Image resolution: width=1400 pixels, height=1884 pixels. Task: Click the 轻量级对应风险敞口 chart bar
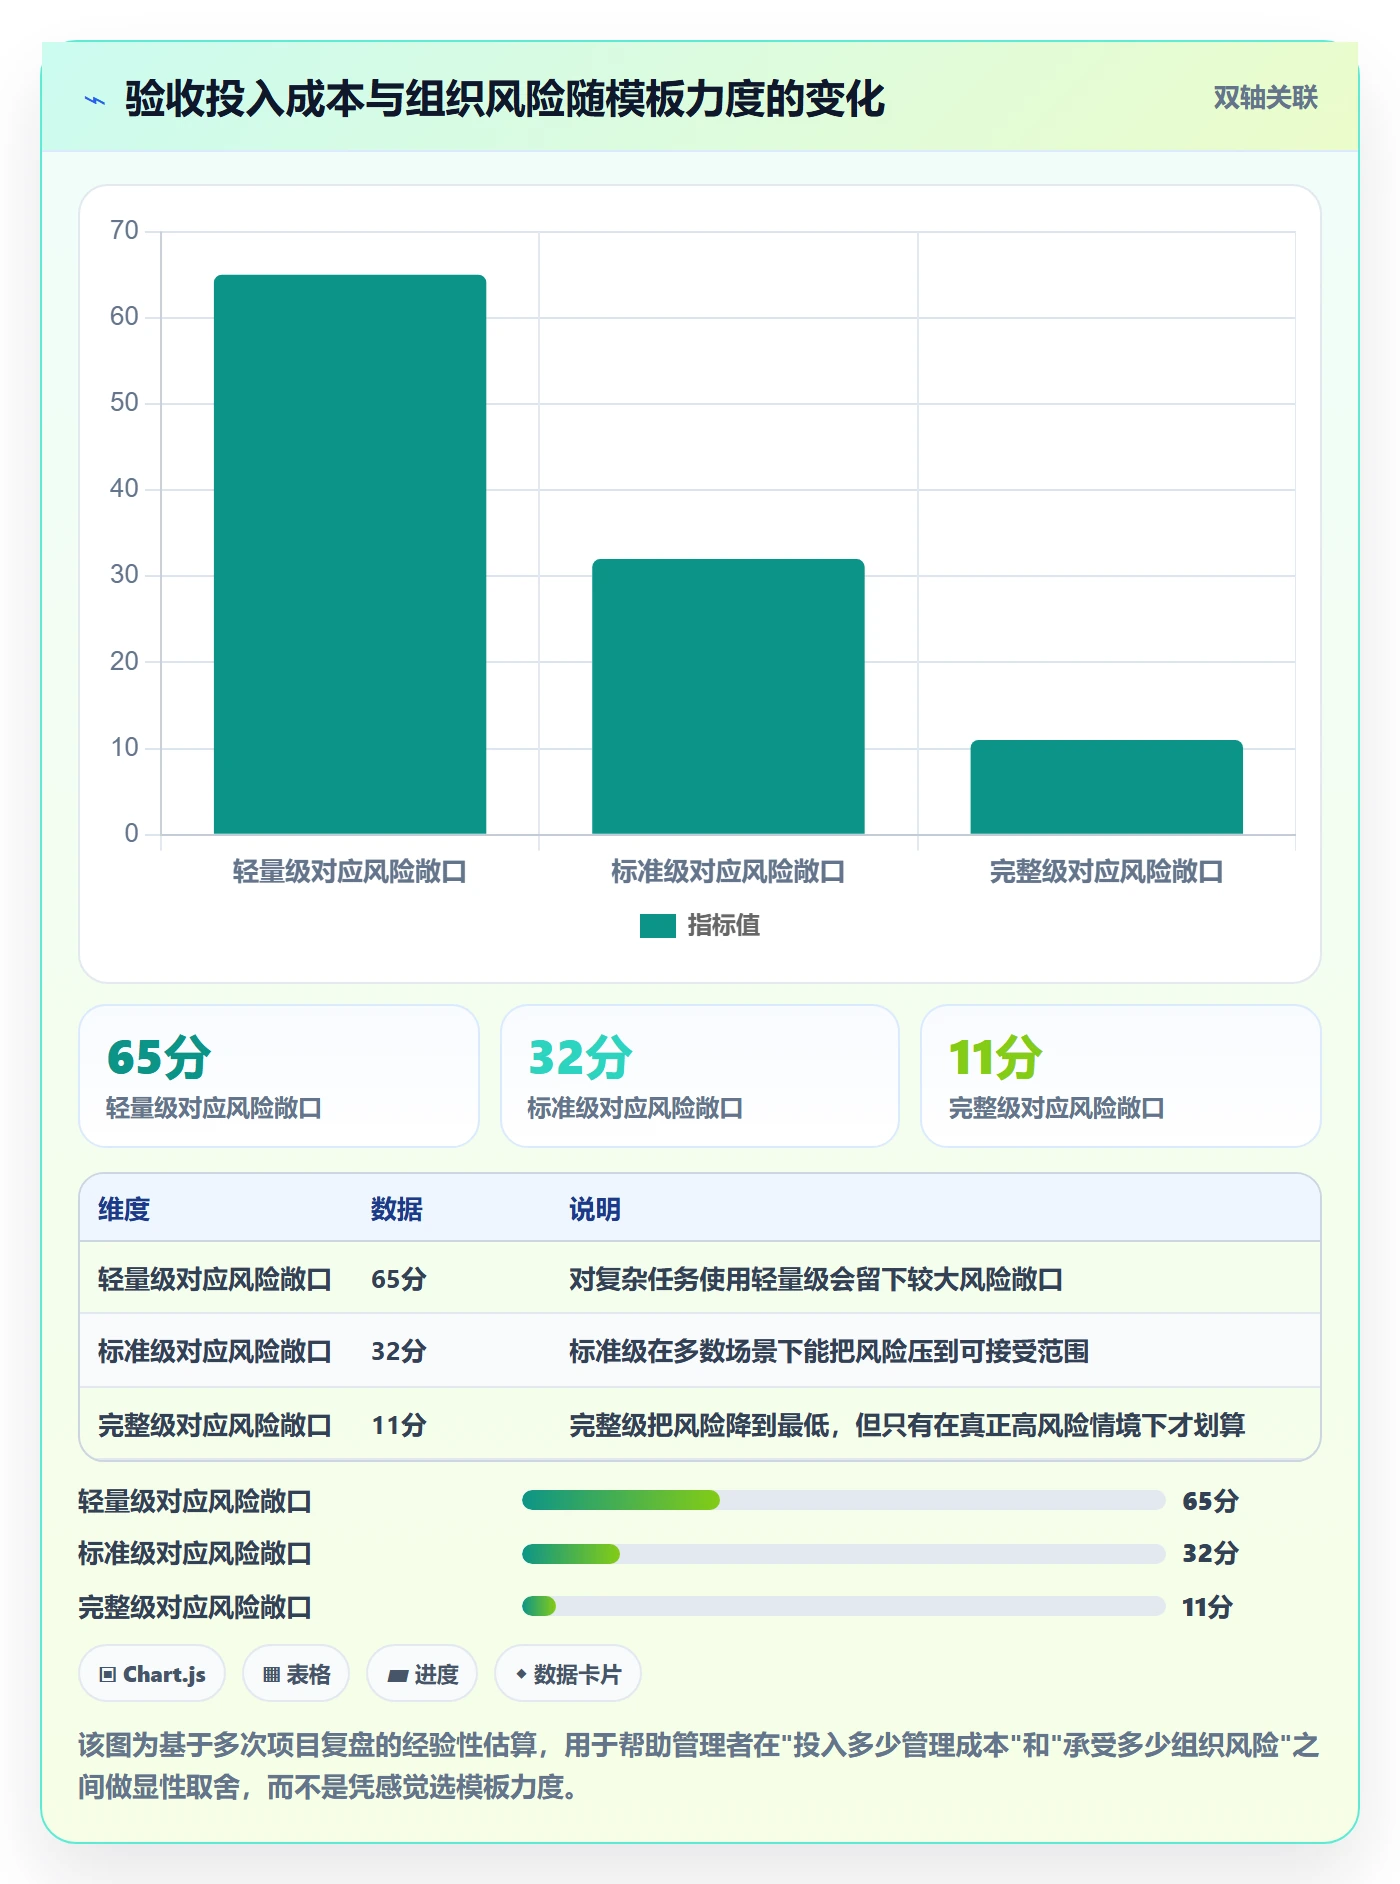pos(350,554)
